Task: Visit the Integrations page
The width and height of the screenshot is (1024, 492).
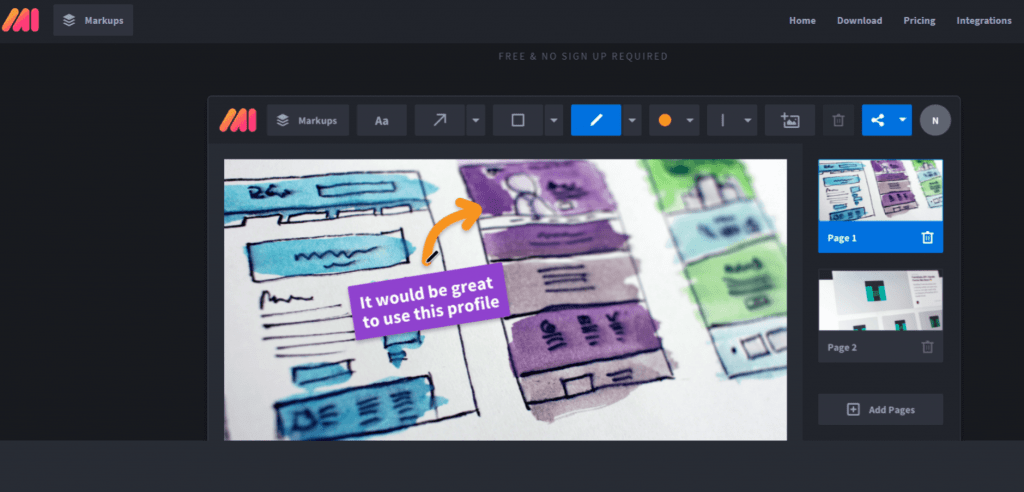Action: pos(984,20)
